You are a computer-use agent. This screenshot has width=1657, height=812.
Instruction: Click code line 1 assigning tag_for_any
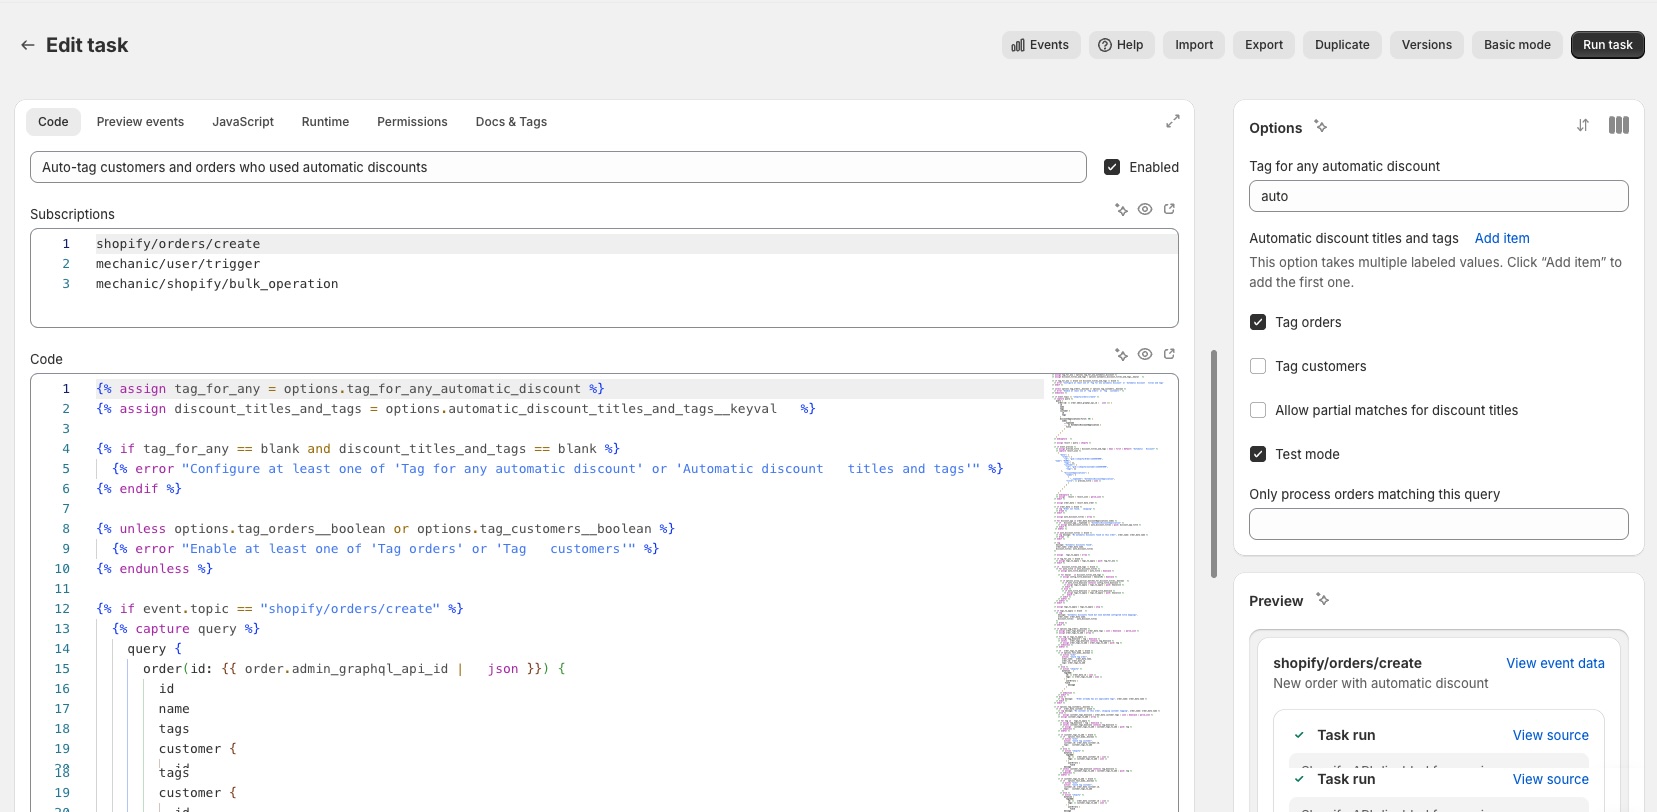350,389
